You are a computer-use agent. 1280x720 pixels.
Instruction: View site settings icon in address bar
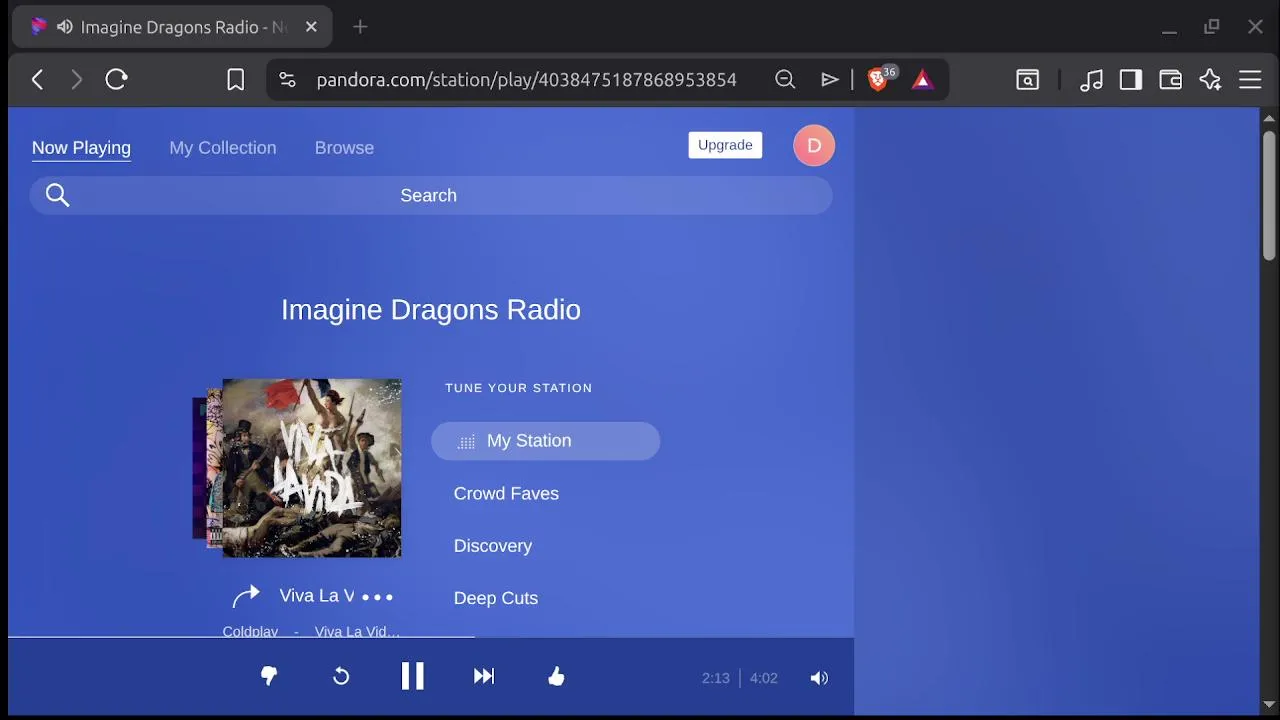click(x=287, y=80)
